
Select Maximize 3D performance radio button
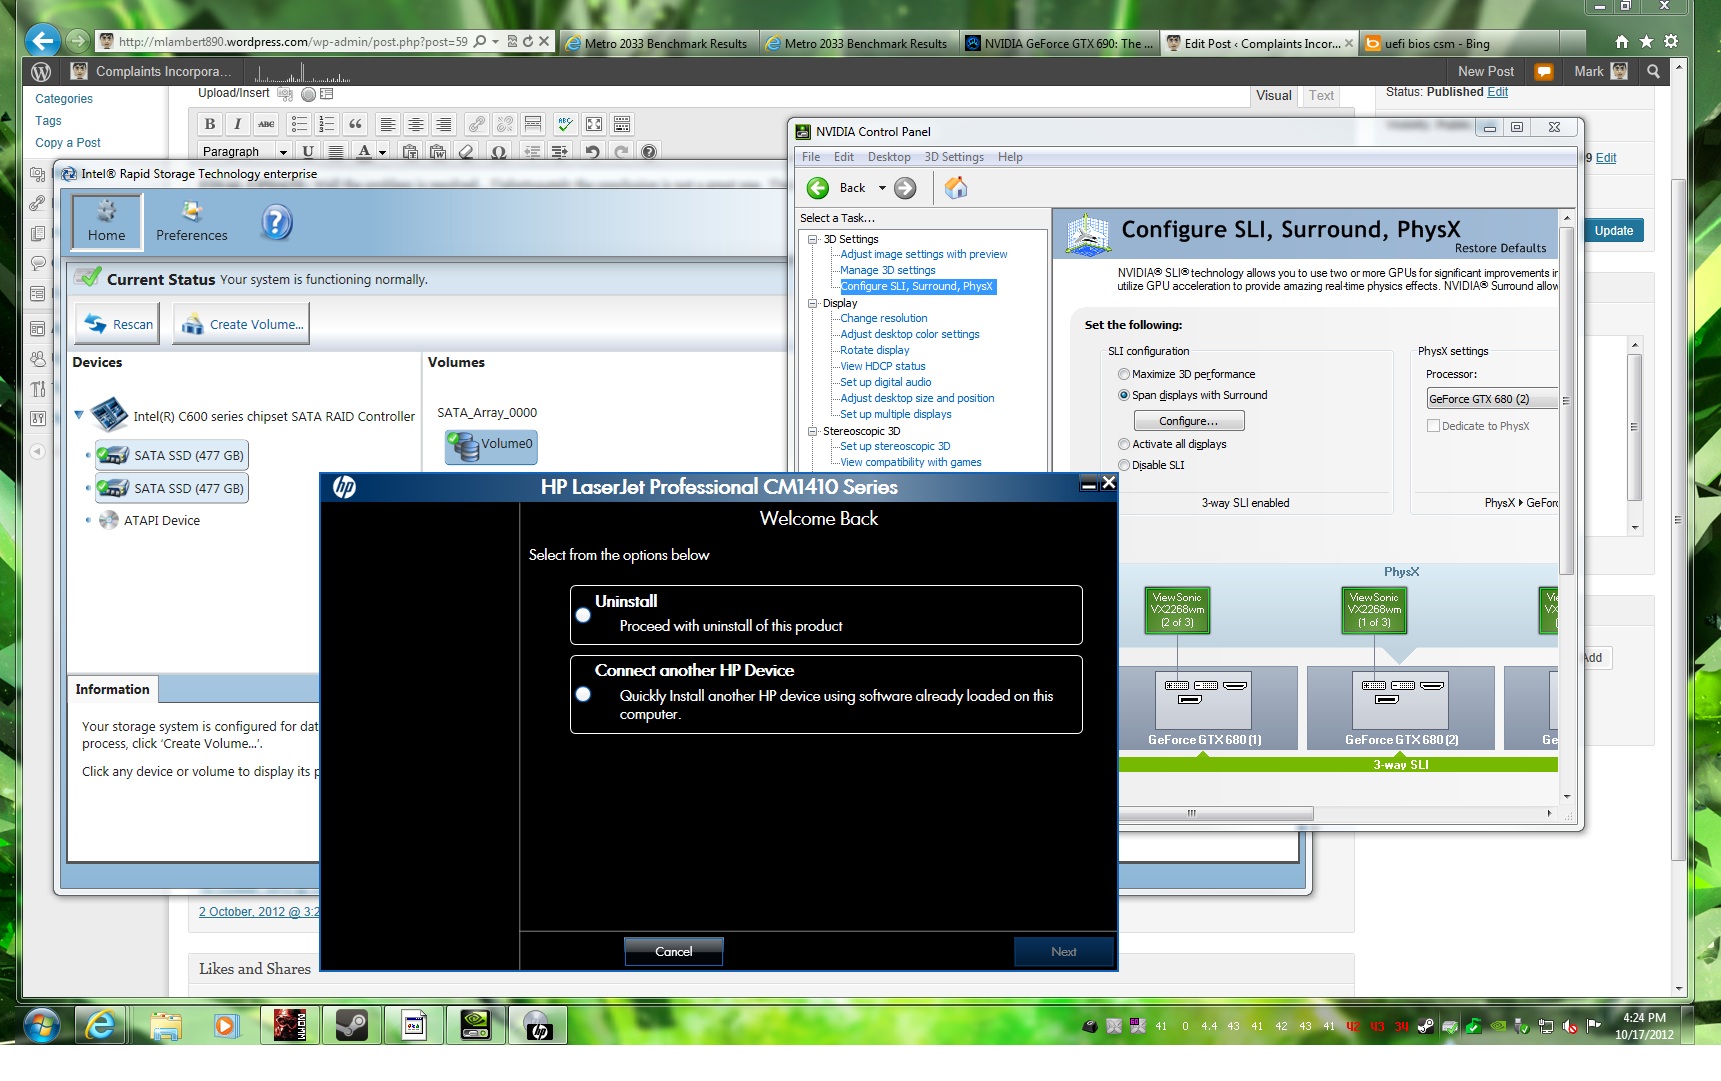[x=1124, y=374]
